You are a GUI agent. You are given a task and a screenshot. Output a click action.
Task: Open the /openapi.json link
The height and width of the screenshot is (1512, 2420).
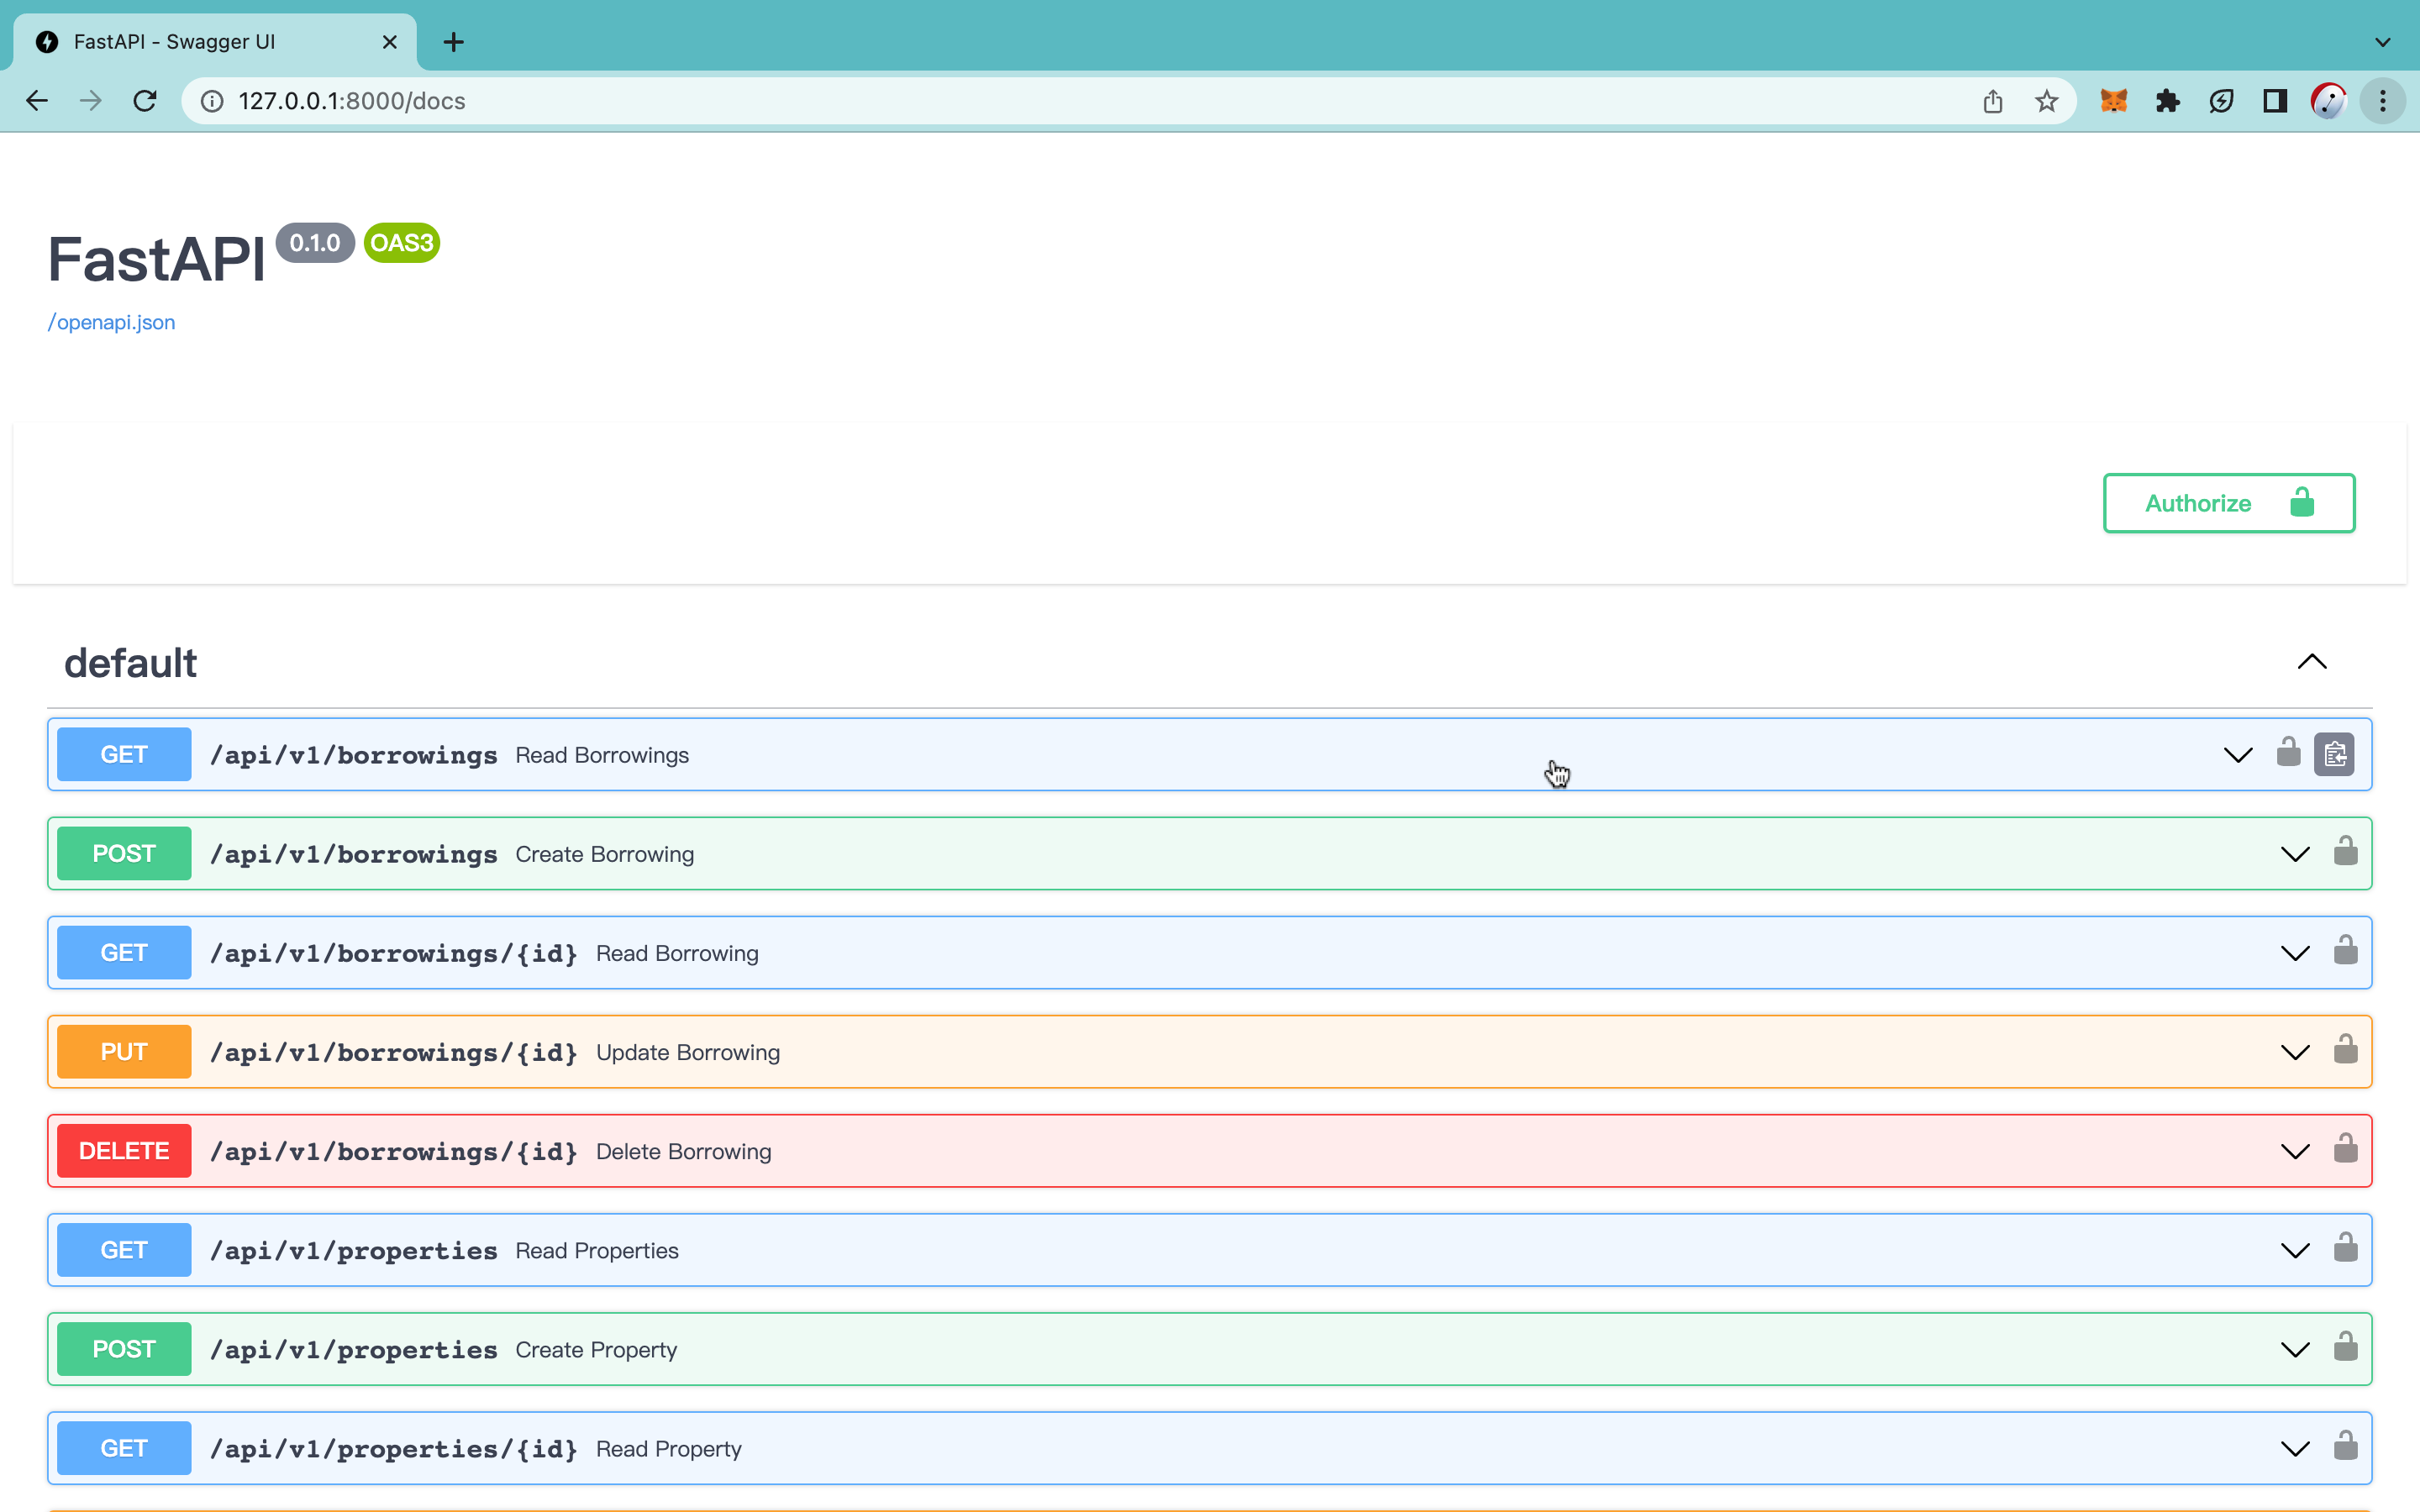tap(111, 322)
